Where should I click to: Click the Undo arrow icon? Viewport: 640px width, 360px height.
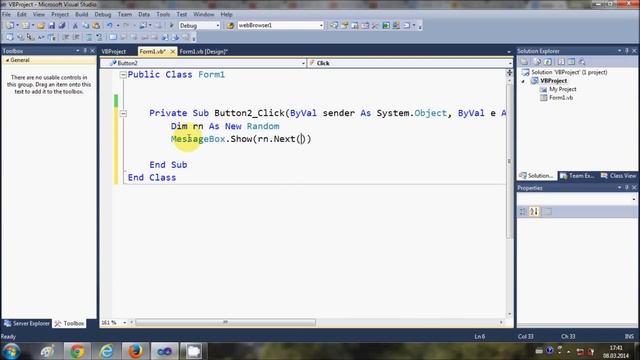(x=109, y=25)
